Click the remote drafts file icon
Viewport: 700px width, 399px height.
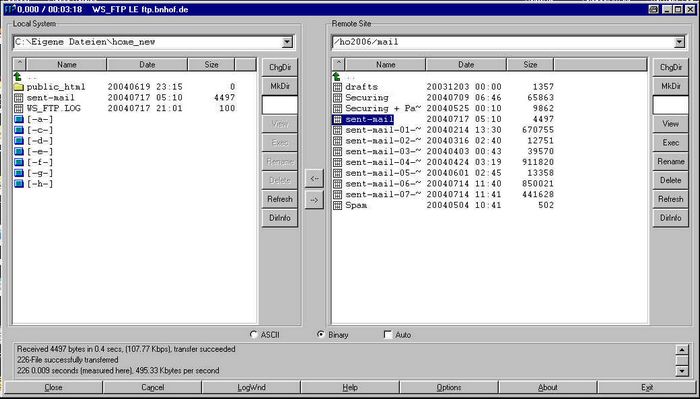[x=338, y=87]
